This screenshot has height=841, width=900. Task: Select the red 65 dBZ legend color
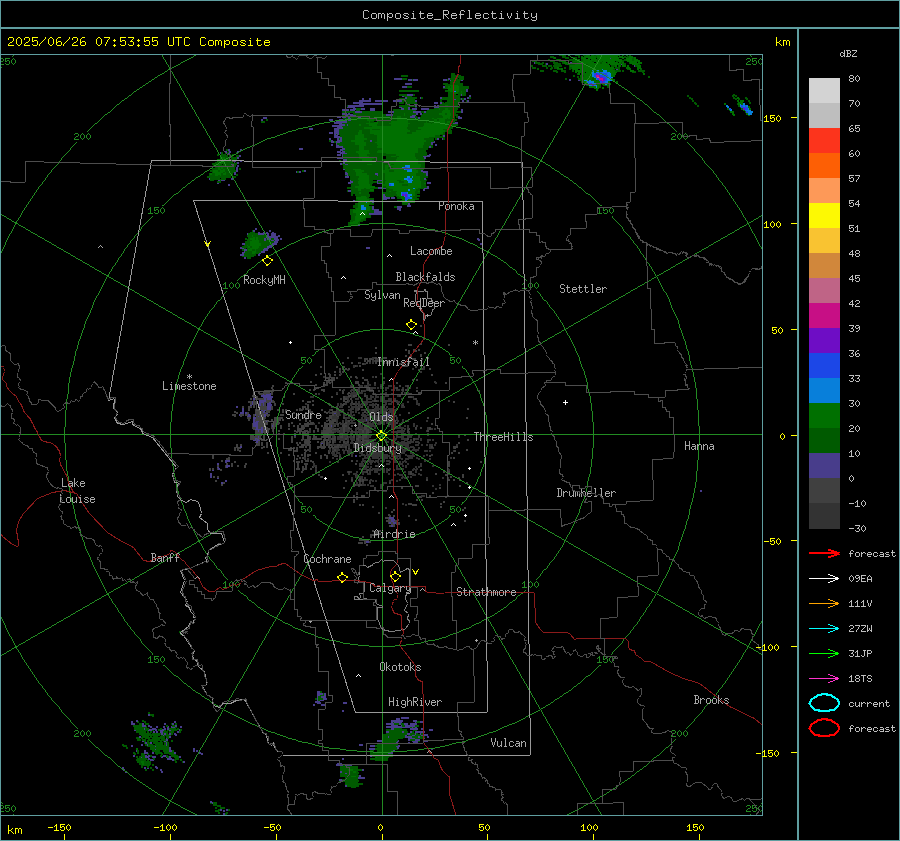(824, 141)
